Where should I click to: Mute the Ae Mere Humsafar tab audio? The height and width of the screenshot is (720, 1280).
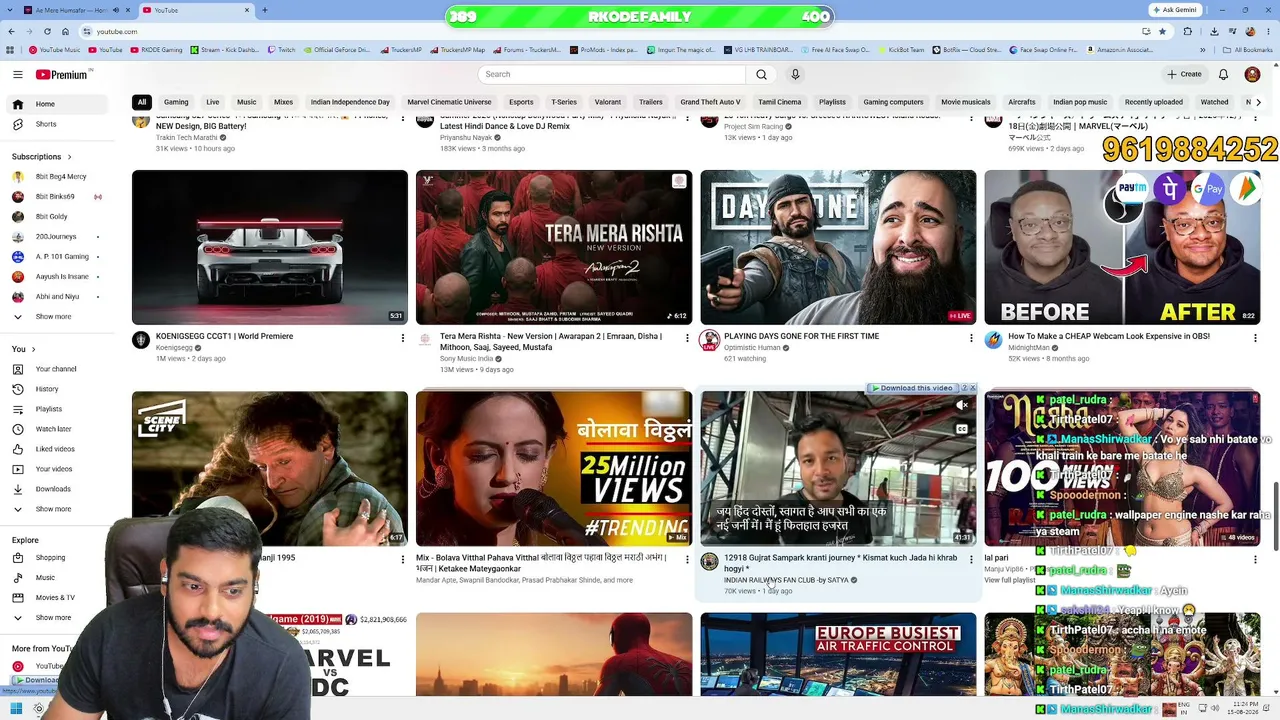pyautogui.click(x=114, y=10)
